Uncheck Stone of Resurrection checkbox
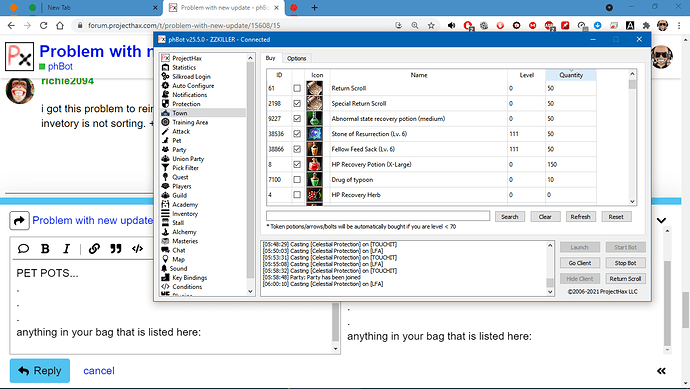Image resolution: width=690 pixels, height=389 pixels. pos(297,134)
